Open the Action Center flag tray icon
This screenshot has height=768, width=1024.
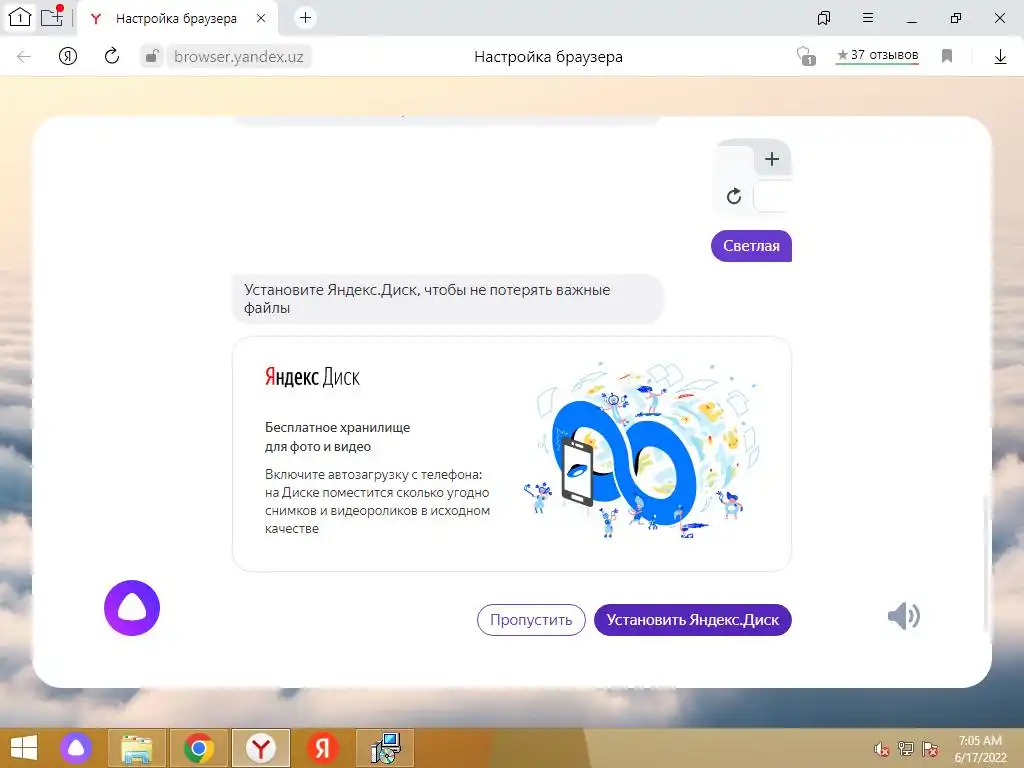[930, 749]
